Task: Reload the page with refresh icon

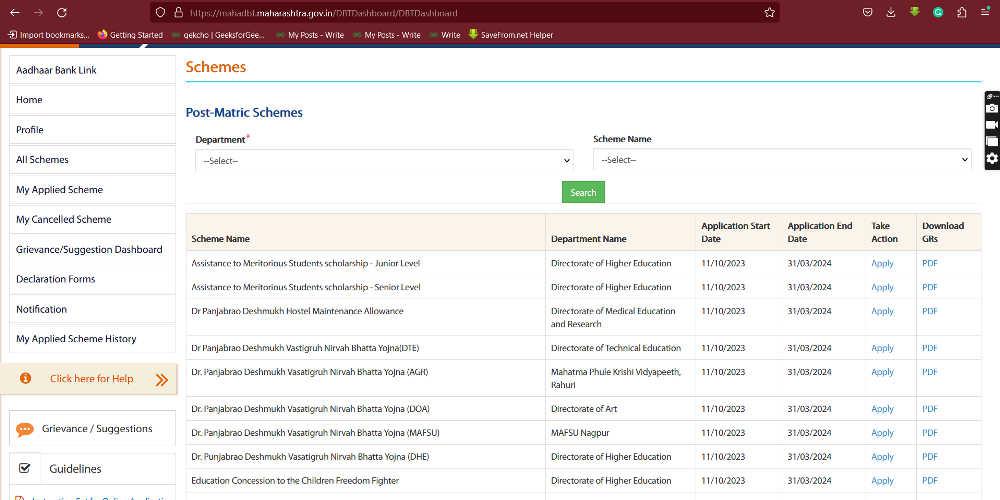Action: (x=62, y=12)
